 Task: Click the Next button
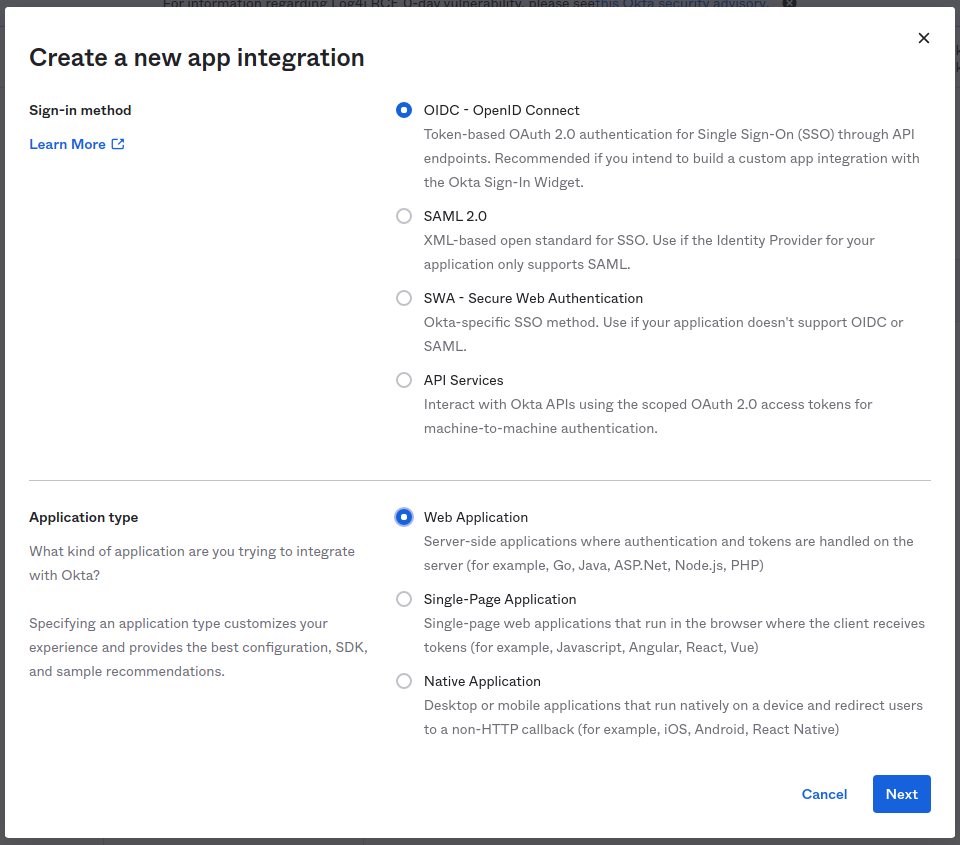point(900,794)
